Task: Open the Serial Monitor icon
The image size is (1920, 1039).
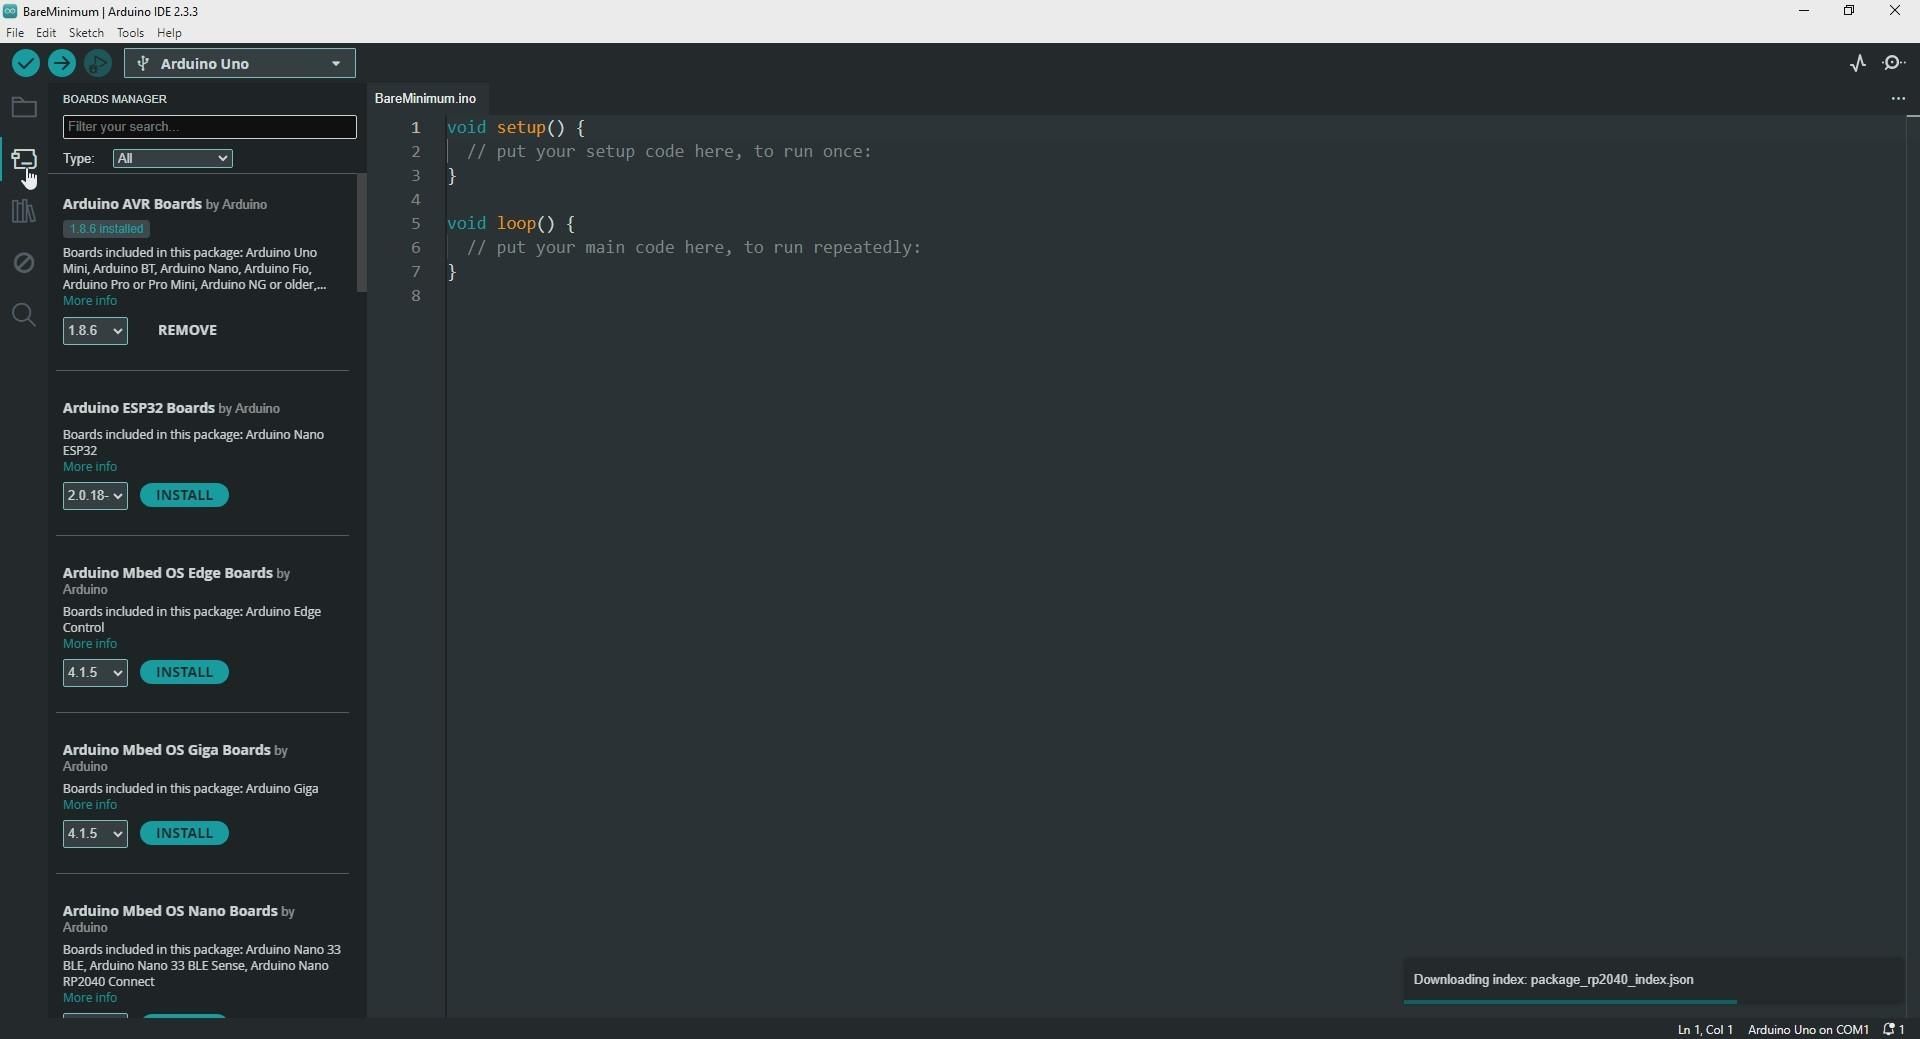Action: (1895, 64)
